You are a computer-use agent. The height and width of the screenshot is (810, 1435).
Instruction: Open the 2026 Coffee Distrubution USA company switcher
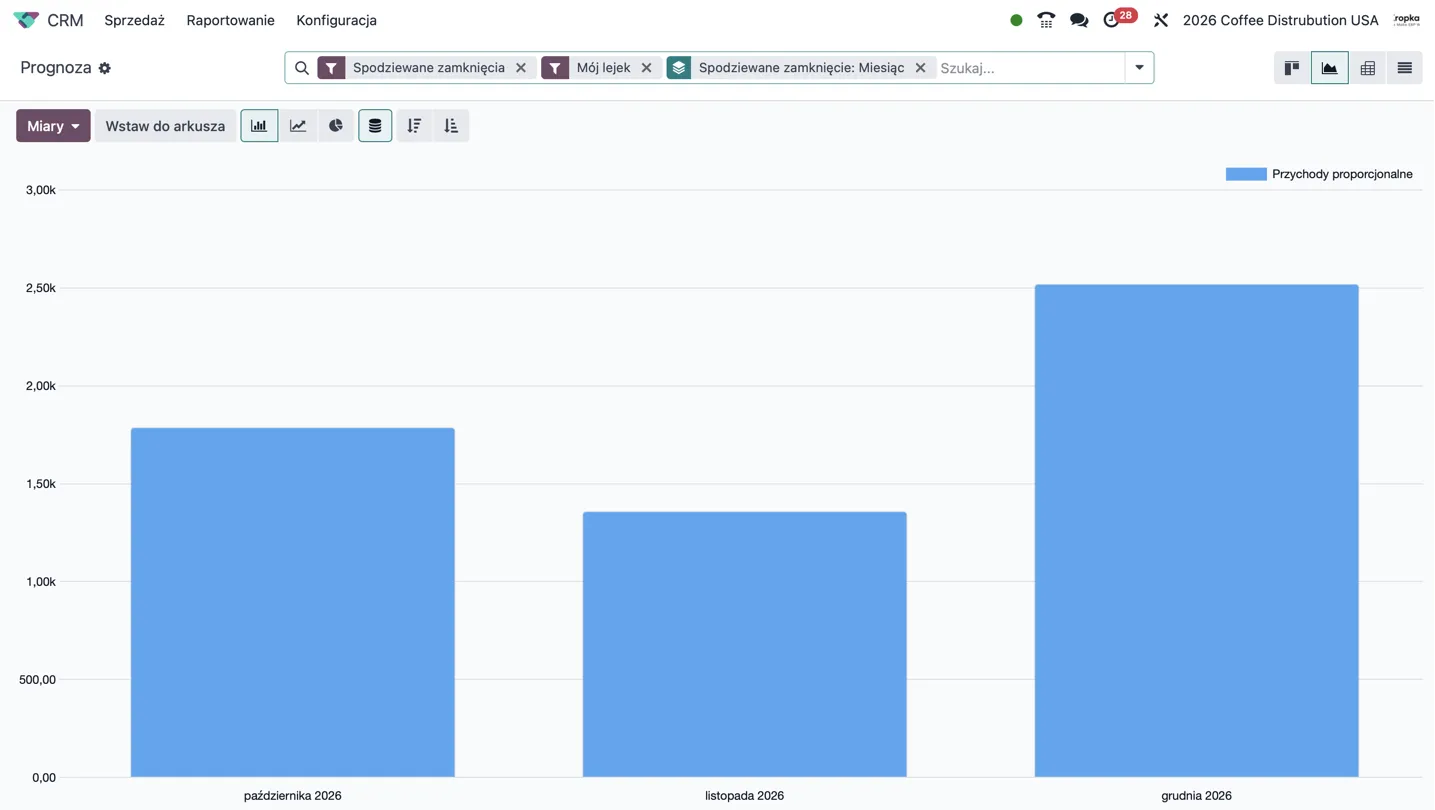[1280, 20]
